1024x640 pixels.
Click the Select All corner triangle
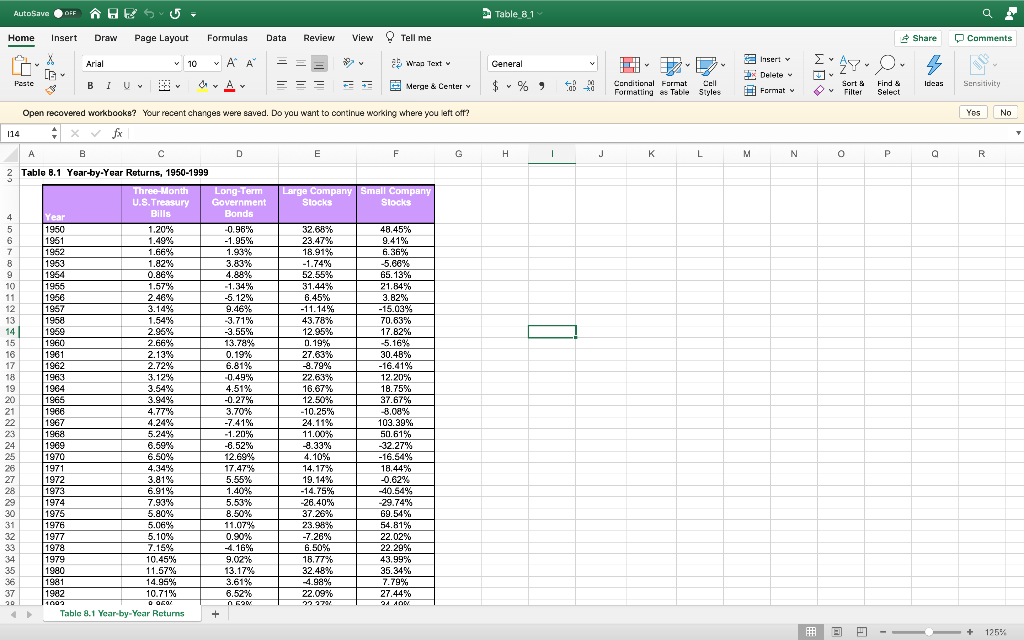click(x=10, y=155)
